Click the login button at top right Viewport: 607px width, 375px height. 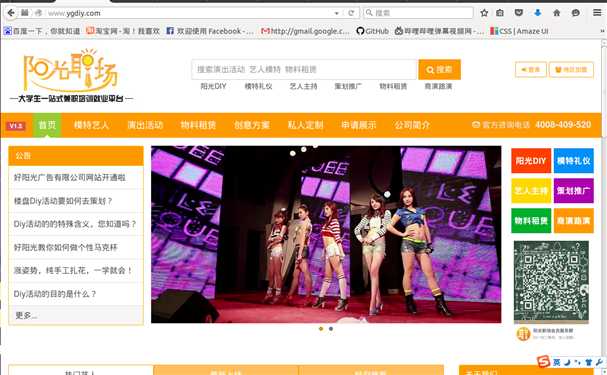point(531,70)
